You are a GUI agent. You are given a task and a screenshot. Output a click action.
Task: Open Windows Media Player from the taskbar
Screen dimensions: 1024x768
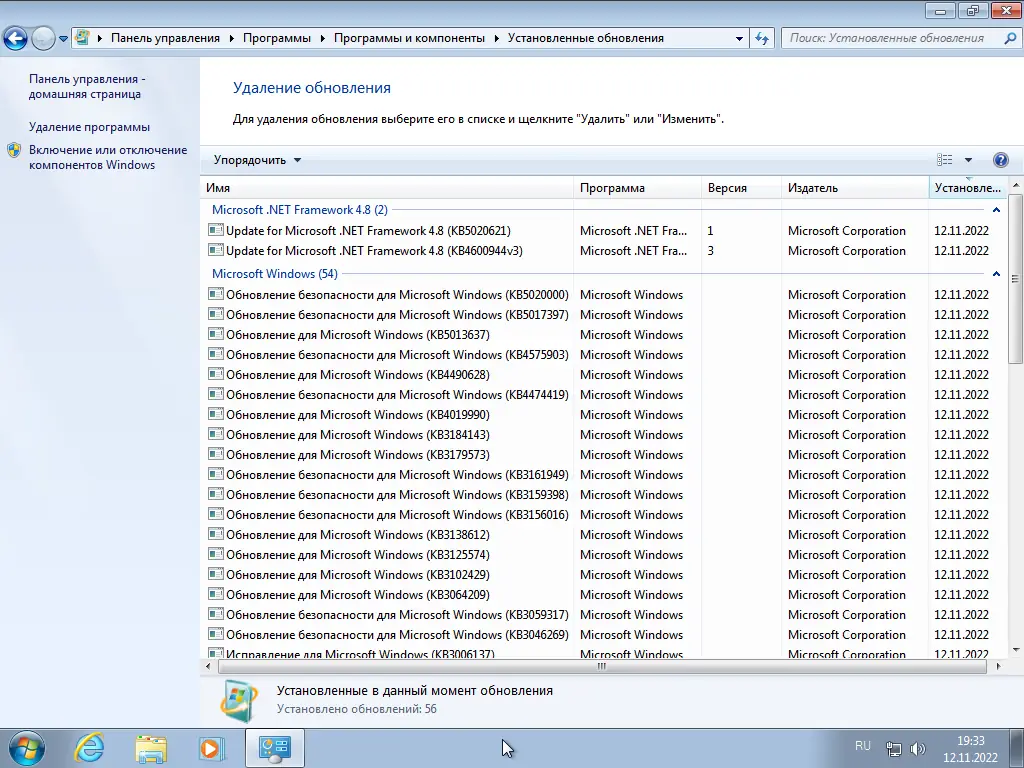tap(212, 748)
